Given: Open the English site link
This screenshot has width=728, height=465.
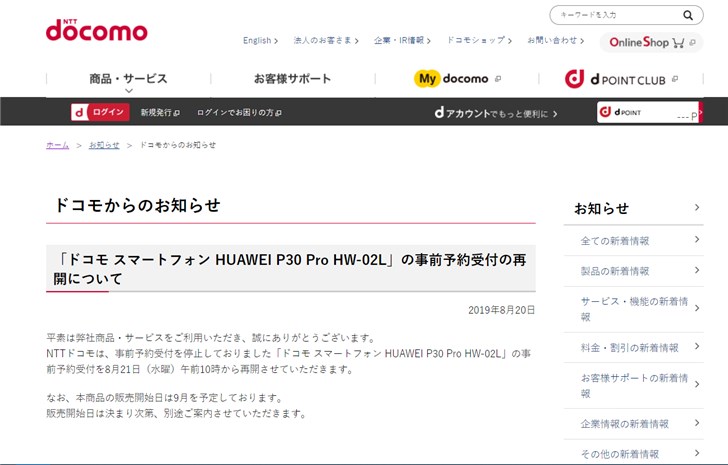Looking at the screenshot, I should pyautogui.click(x=260, y=40).
